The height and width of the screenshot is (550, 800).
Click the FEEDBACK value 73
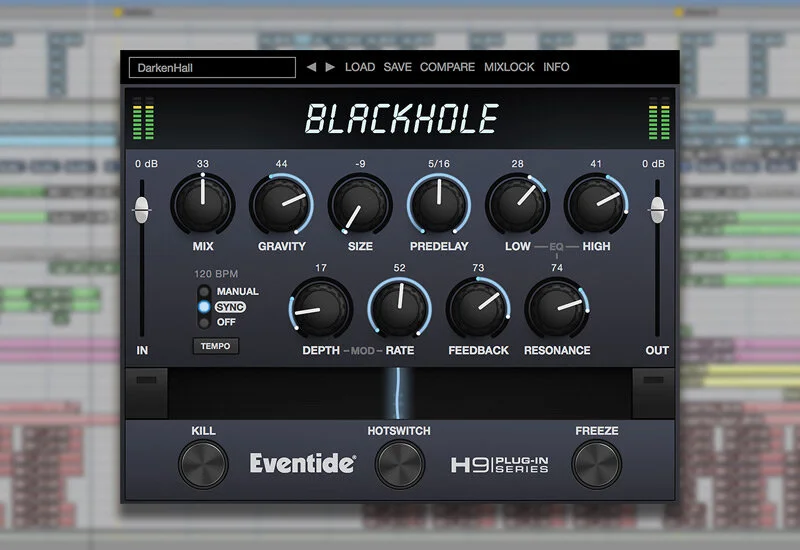pos(478,268)
